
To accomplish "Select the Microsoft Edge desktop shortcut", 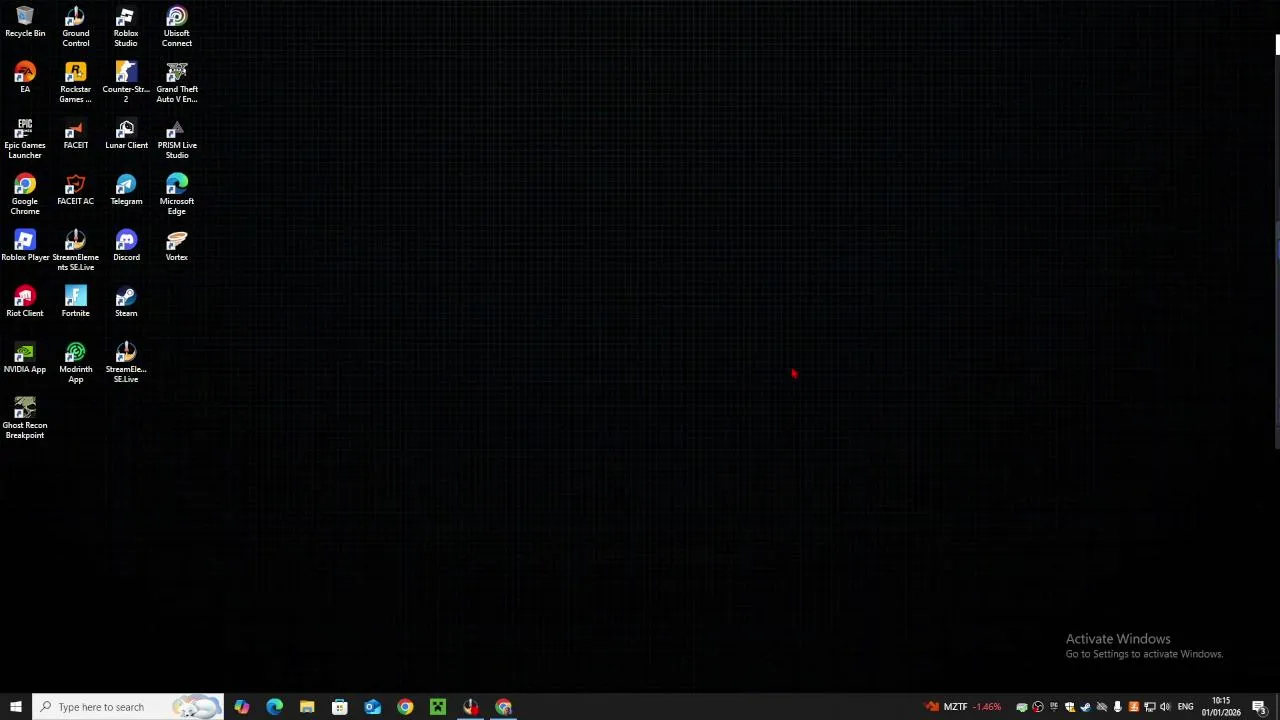I will pos(177,196).
